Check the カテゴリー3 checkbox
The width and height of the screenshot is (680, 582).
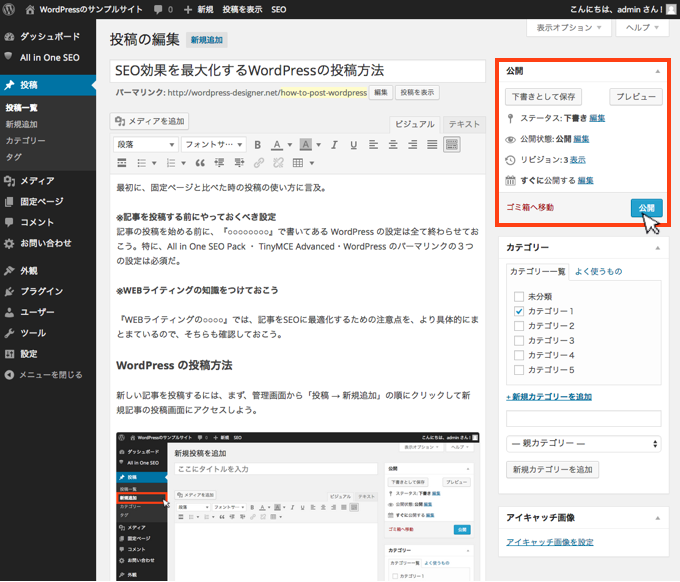click(x=519, y=341)
